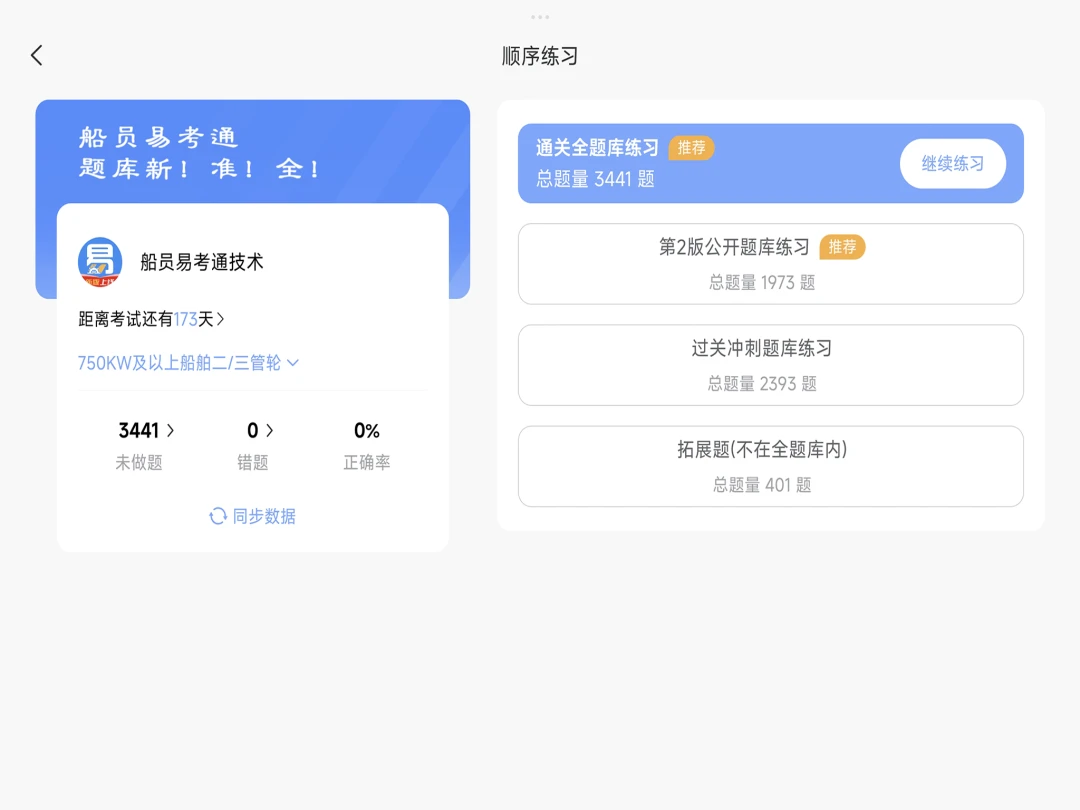View the 0% 正确率 statistic
The image size is (1080, 810).
click(366, 446)
